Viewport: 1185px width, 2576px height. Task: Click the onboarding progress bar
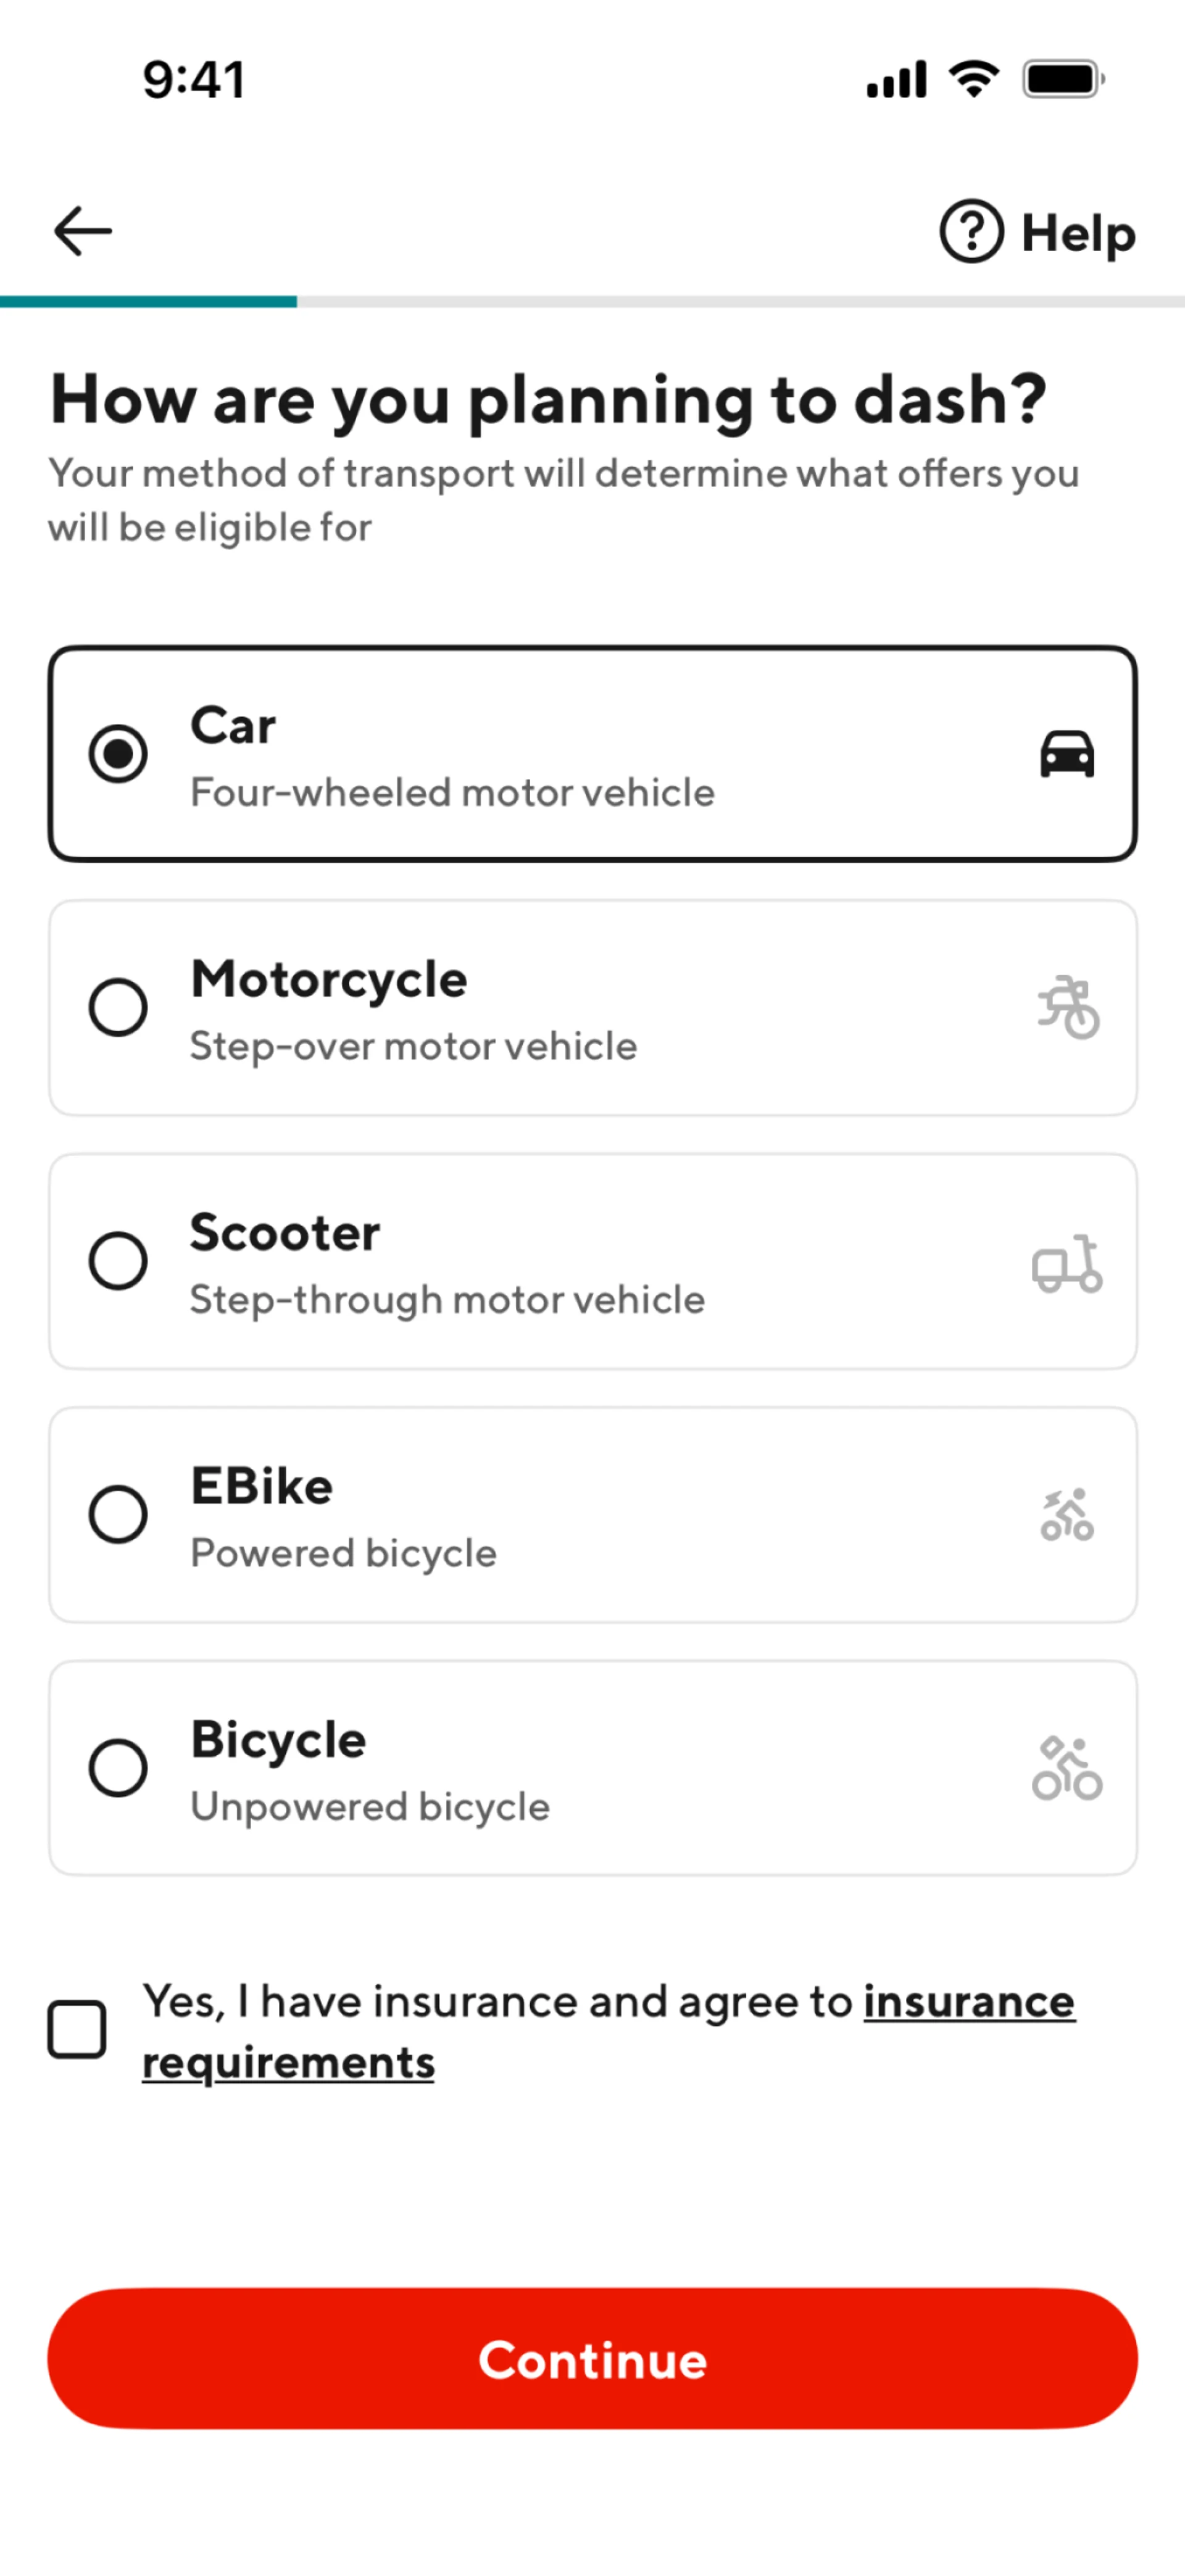click(x=592, y=301)
